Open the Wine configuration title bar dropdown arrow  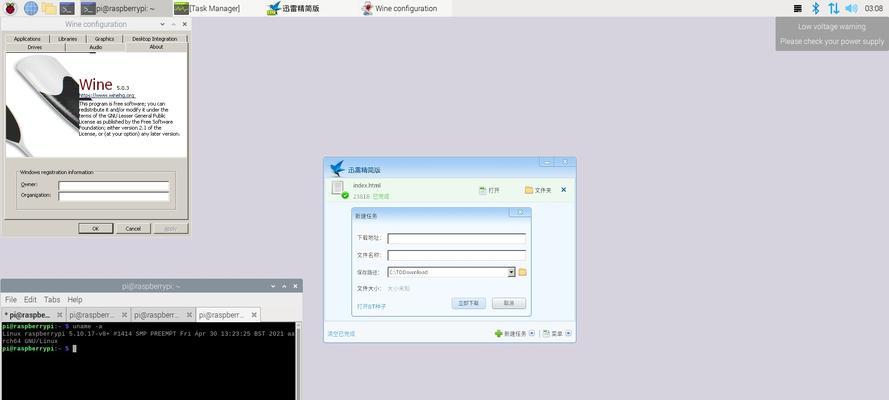coord(163,24)
